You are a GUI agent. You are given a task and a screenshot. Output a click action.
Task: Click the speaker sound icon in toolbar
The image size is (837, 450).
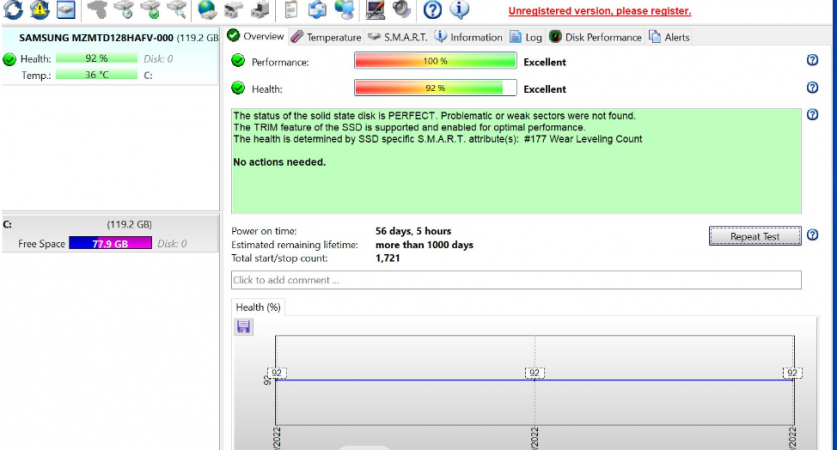coord(401,10)
